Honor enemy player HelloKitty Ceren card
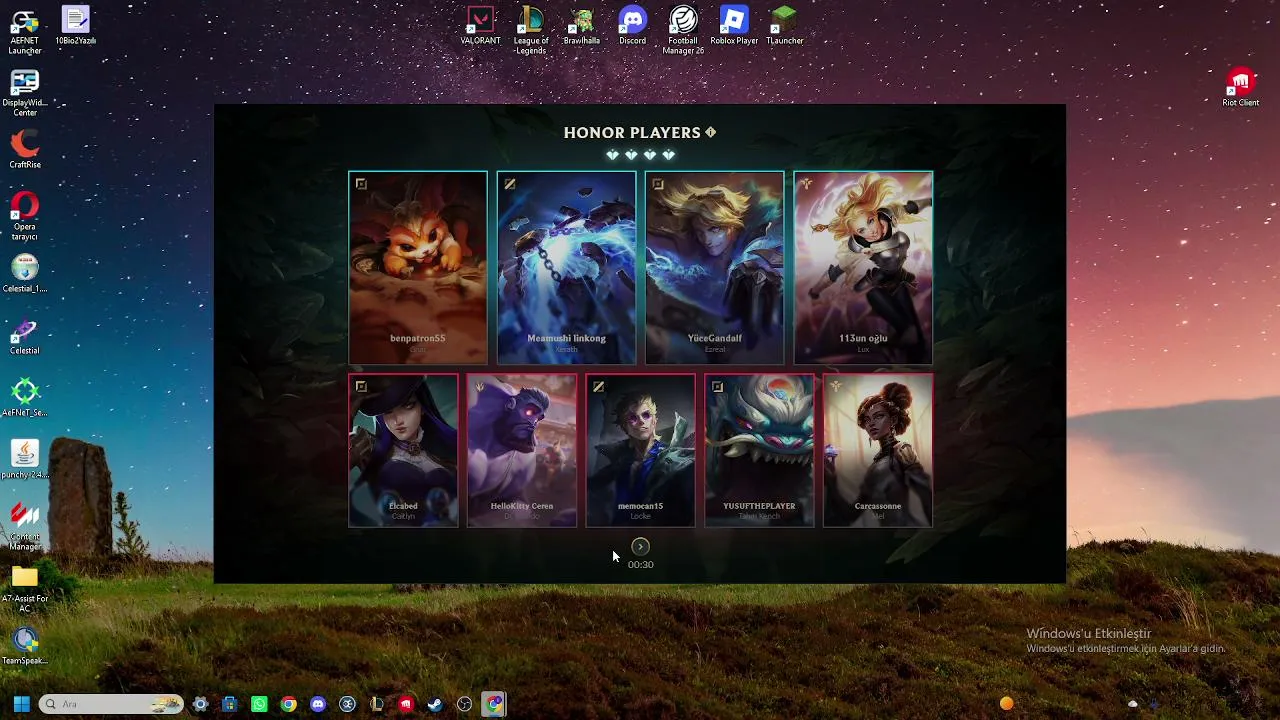Image resolution: width=1280 pixels, height=720 pixels. coord(522,450)
